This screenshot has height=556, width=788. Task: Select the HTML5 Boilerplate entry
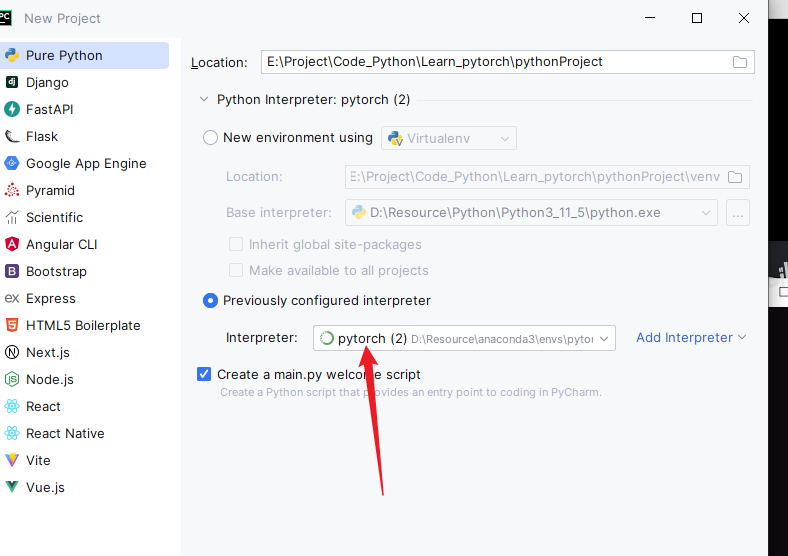click(x=83, y=325)
